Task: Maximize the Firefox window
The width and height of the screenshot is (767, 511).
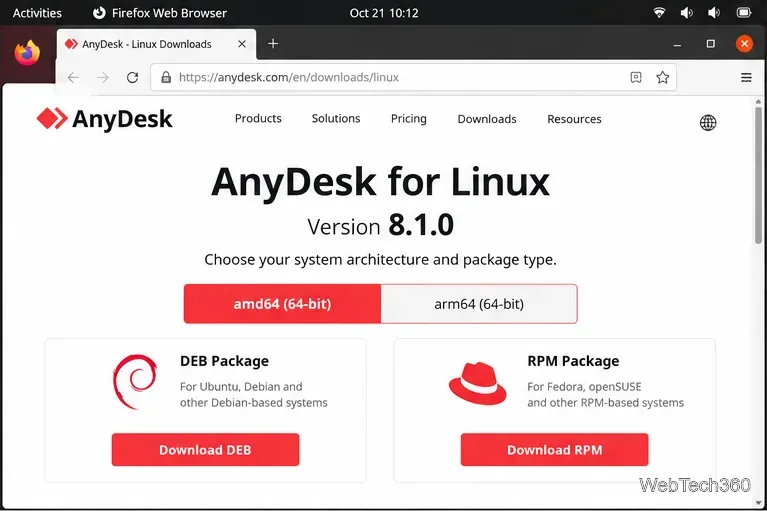Action: click(x=711, y=44)
